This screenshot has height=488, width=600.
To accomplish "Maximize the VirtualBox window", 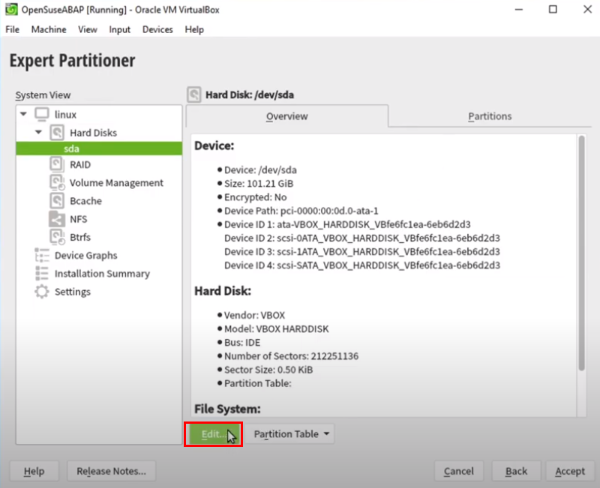I will tap(553, 10).
